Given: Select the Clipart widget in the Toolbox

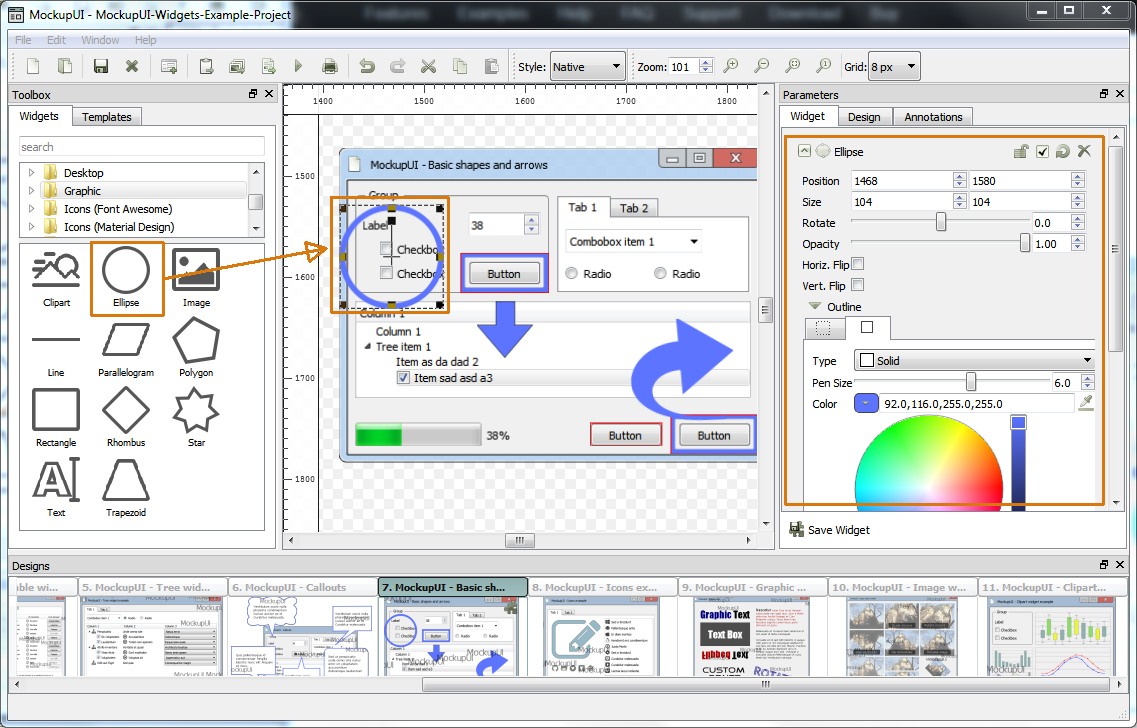Looking at the screenshot, I should point(56,279).
